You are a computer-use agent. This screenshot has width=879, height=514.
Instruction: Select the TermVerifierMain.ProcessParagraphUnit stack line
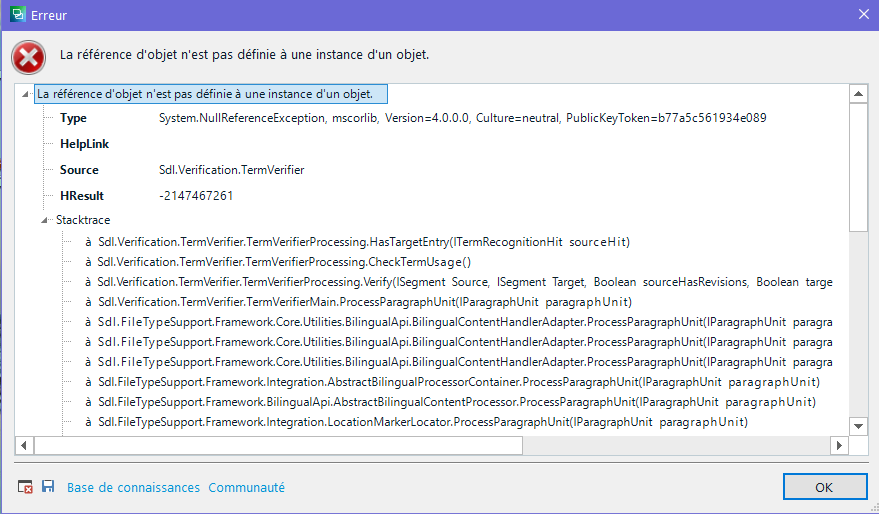point(358,302)
